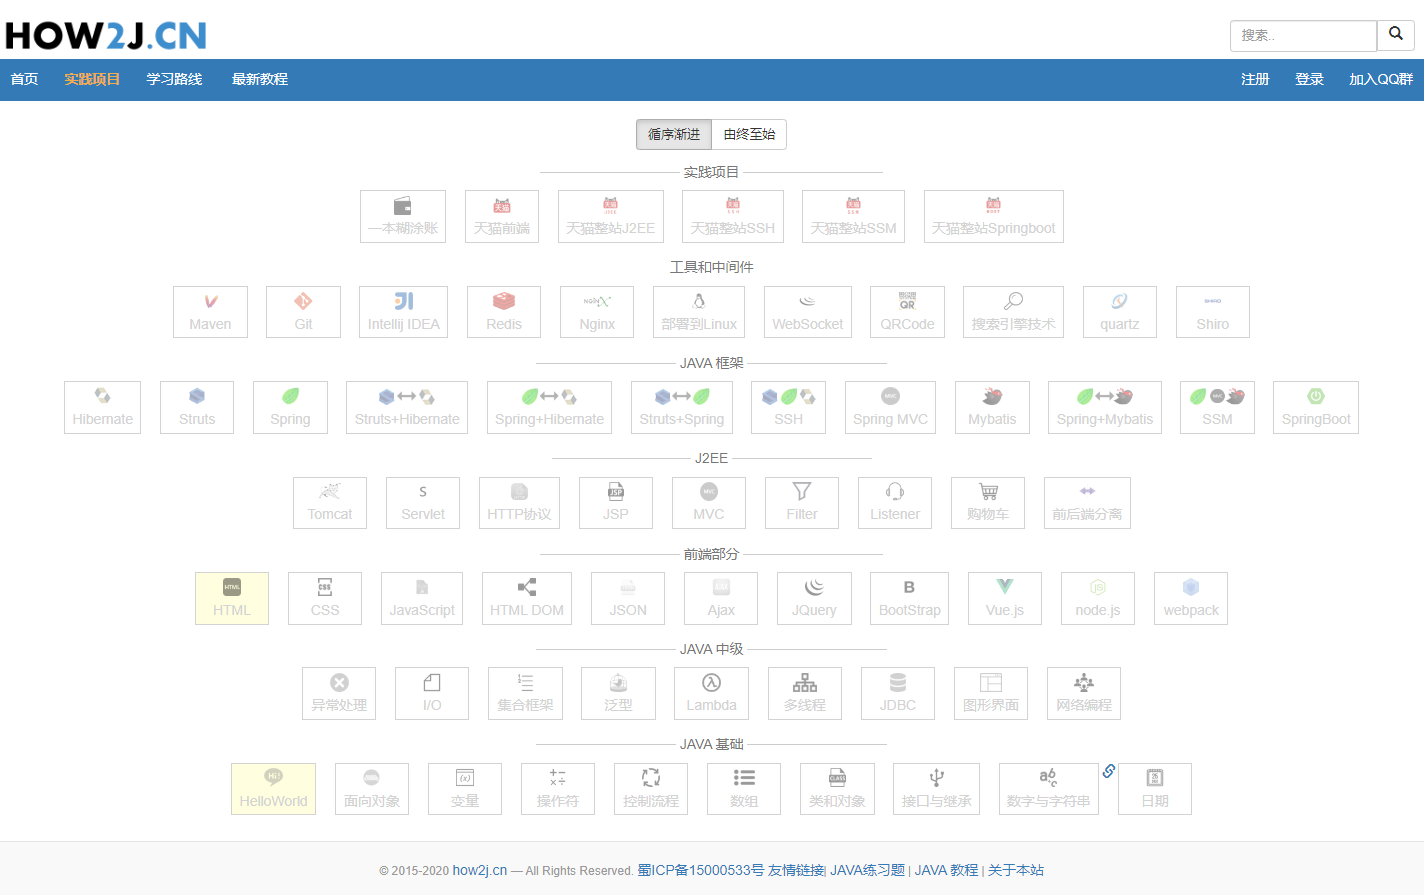
Task: Open the WebSocket tile
Action: click(x=808, y=312)
